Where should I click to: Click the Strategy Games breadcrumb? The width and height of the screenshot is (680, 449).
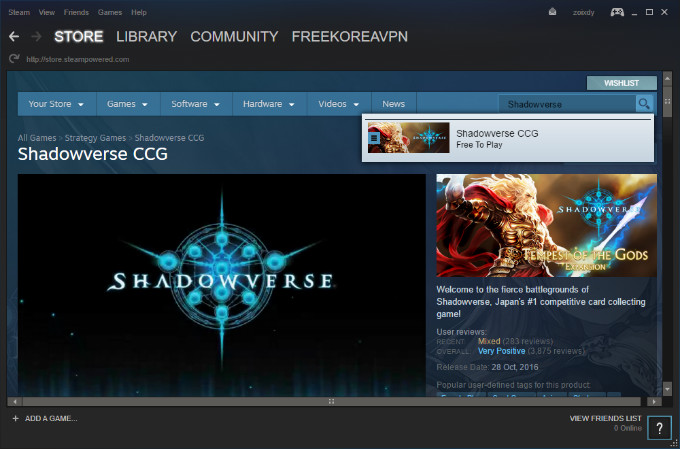[x=95, y=138]
